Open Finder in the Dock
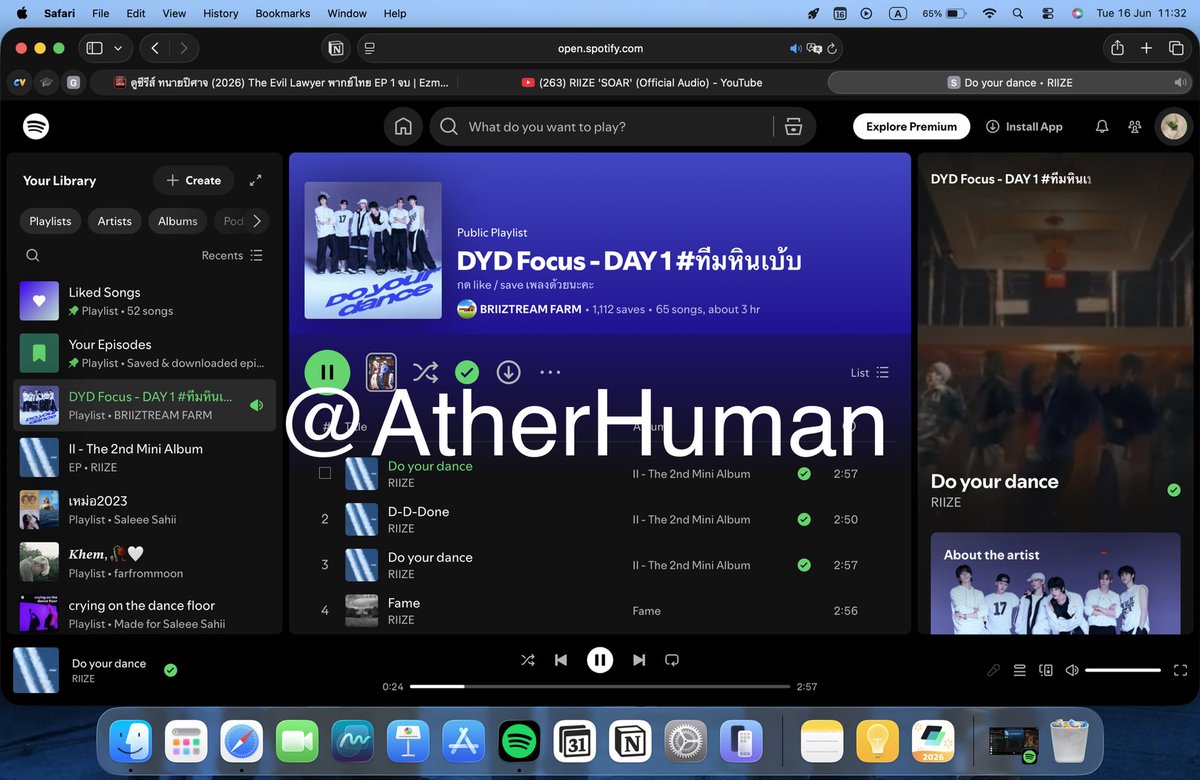The width and height of the screenshot is (1200, 780). [130, 741]
